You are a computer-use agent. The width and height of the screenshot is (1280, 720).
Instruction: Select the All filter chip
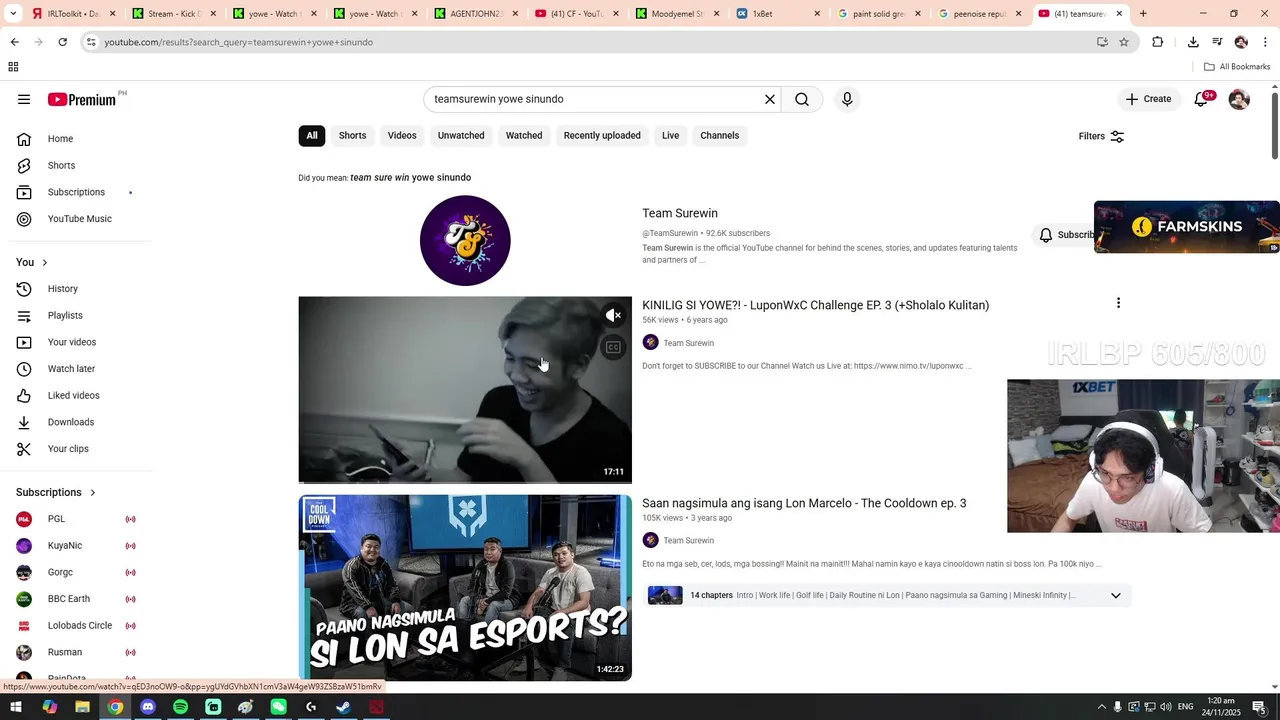312,136
